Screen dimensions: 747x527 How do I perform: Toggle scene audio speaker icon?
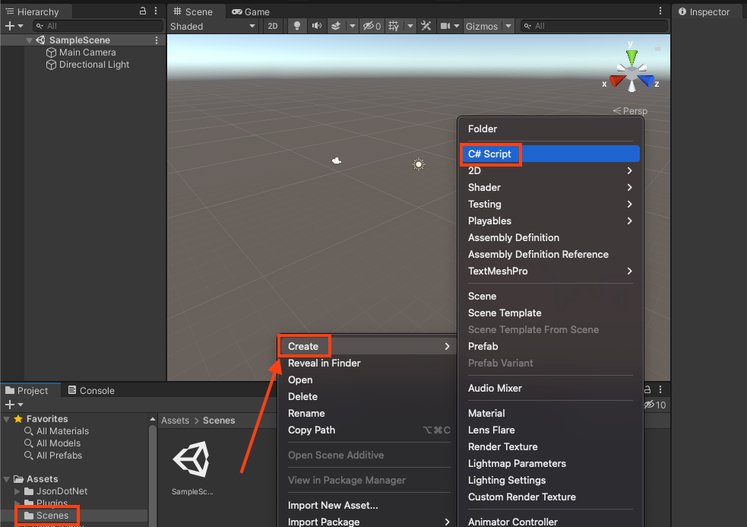pyautogui.click(x=316, y=26)
